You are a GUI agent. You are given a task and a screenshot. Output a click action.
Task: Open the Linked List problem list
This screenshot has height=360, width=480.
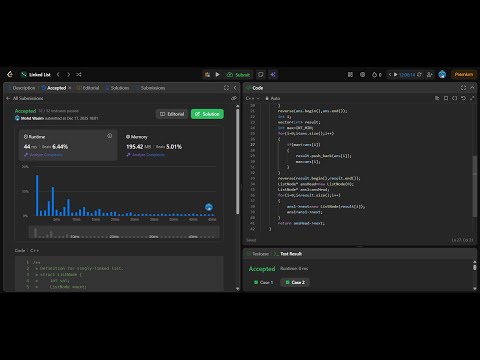tap(36, 75)
